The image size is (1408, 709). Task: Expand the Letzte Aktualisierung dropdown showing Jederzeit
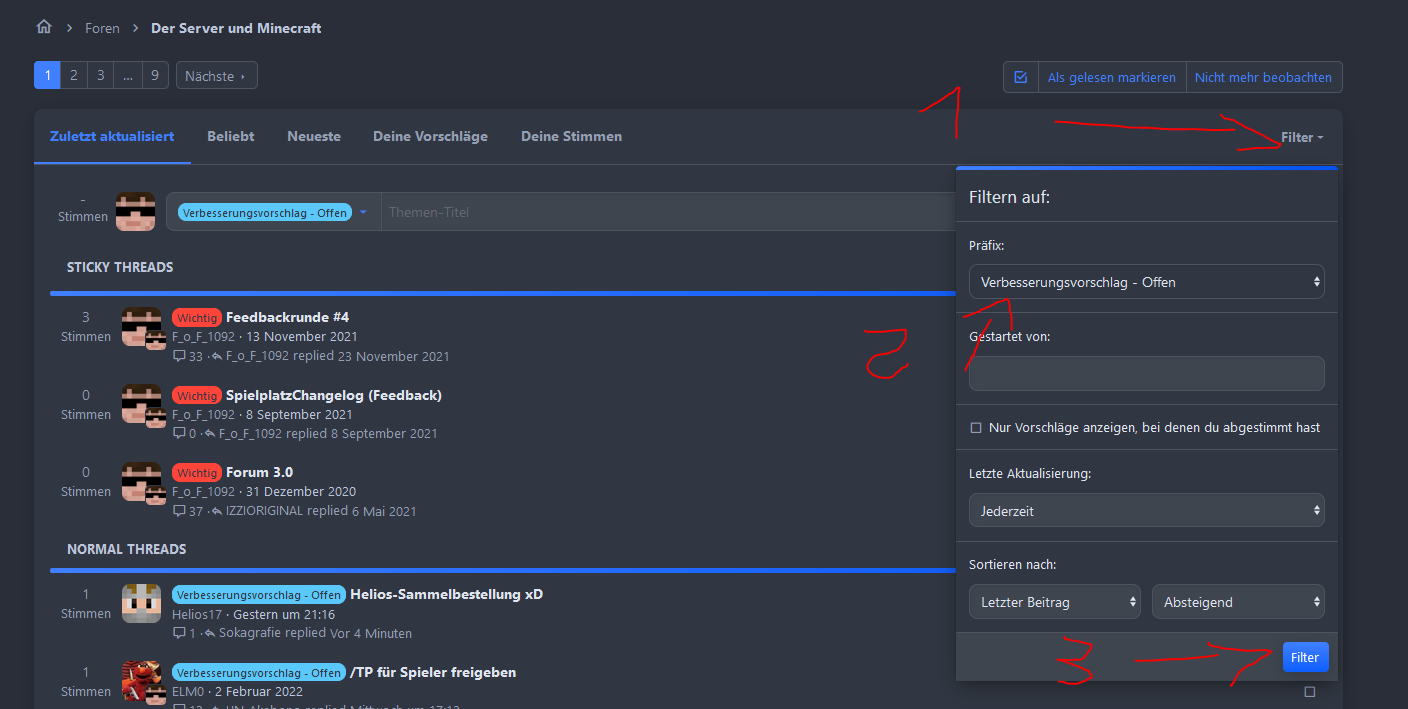(1146, 511)
